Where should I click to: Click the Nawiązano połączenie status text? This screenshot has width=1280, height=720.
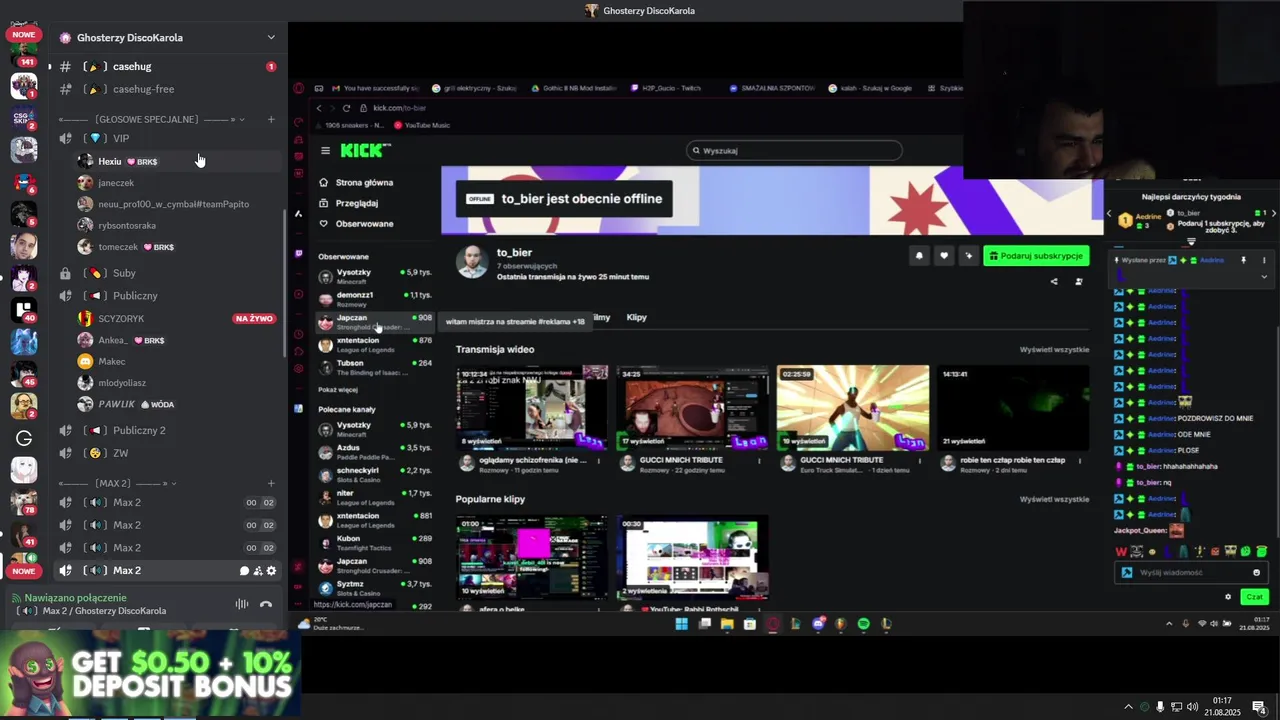[76, 598]
